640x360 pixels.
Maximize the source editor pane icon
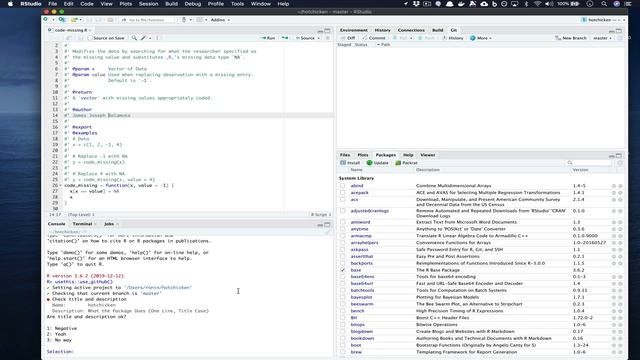pyautogui.click(x=327, y=31)
